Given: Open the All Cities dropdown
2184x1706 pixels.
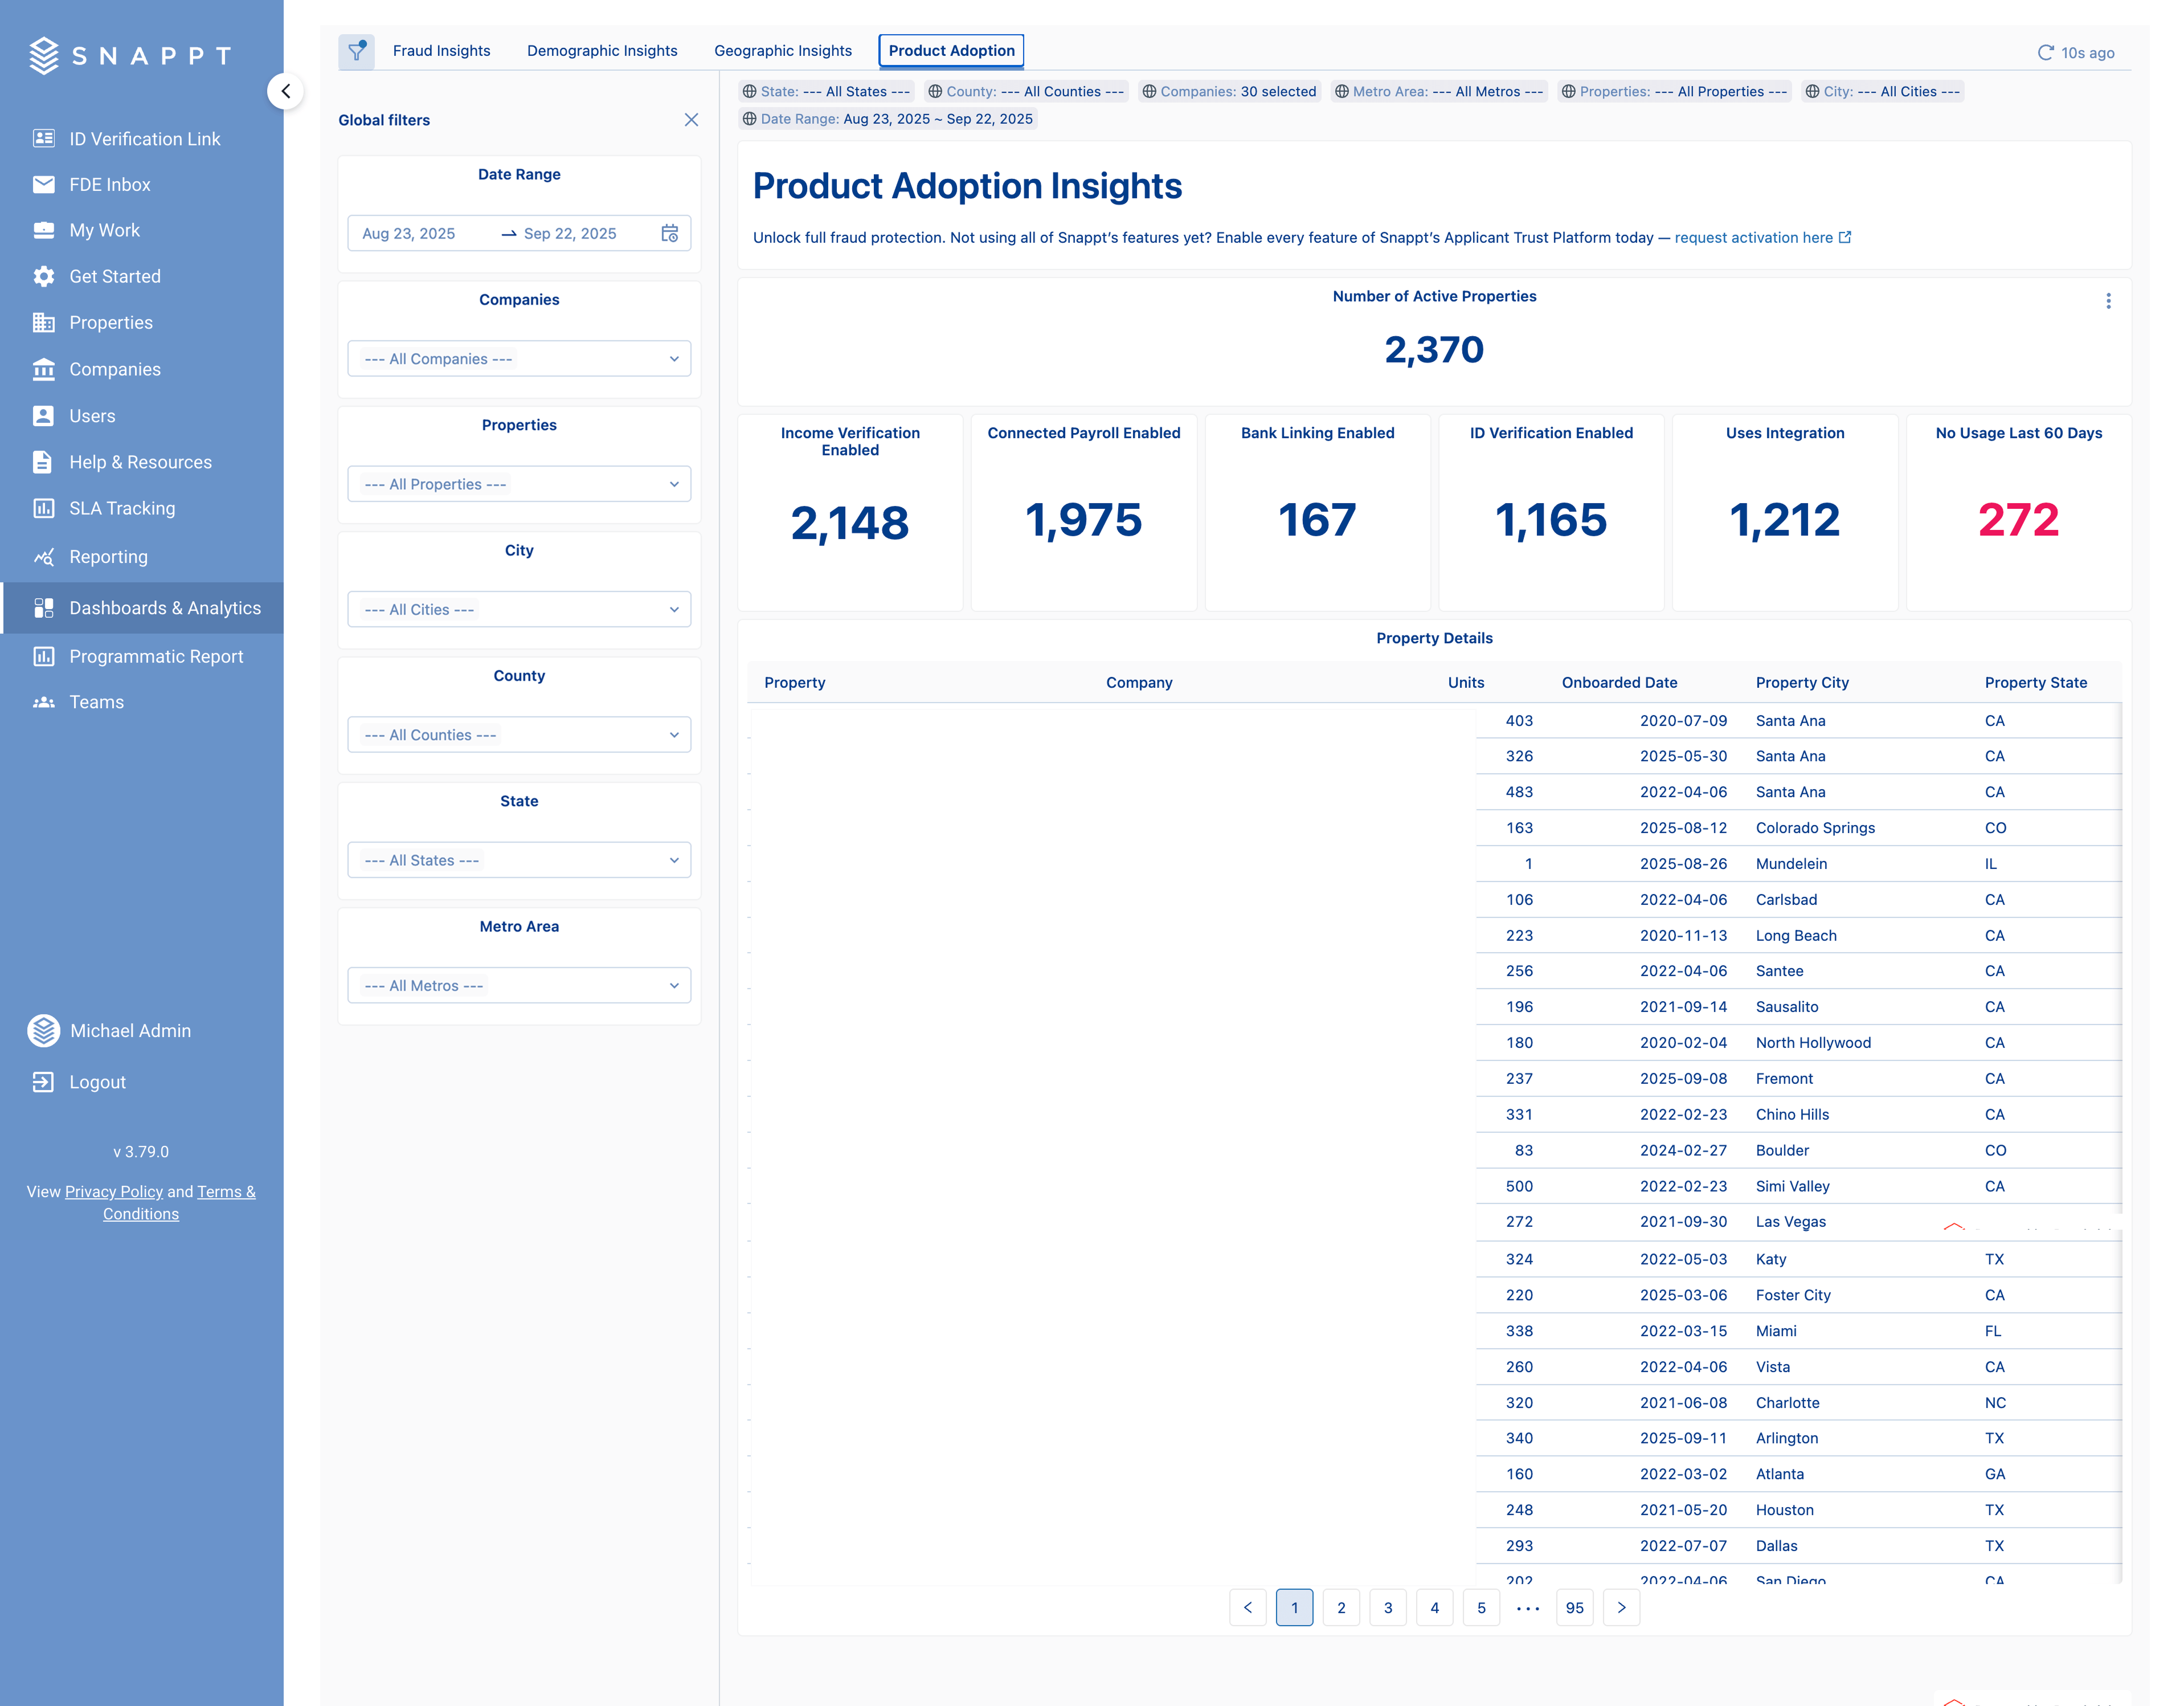Looking at the screenshot, I should [519, 609].
